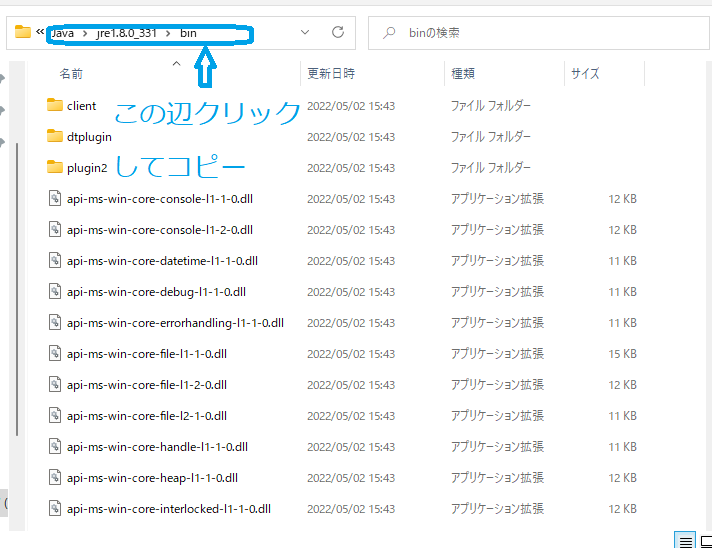Select the dtplugin folder icon

pyautogui.click(x=55, y=136)
